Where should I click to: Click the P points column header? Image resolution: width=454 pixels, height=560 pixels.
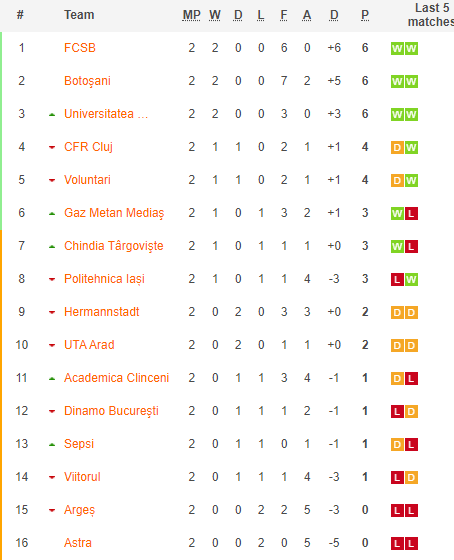click(x=365, y=15)
